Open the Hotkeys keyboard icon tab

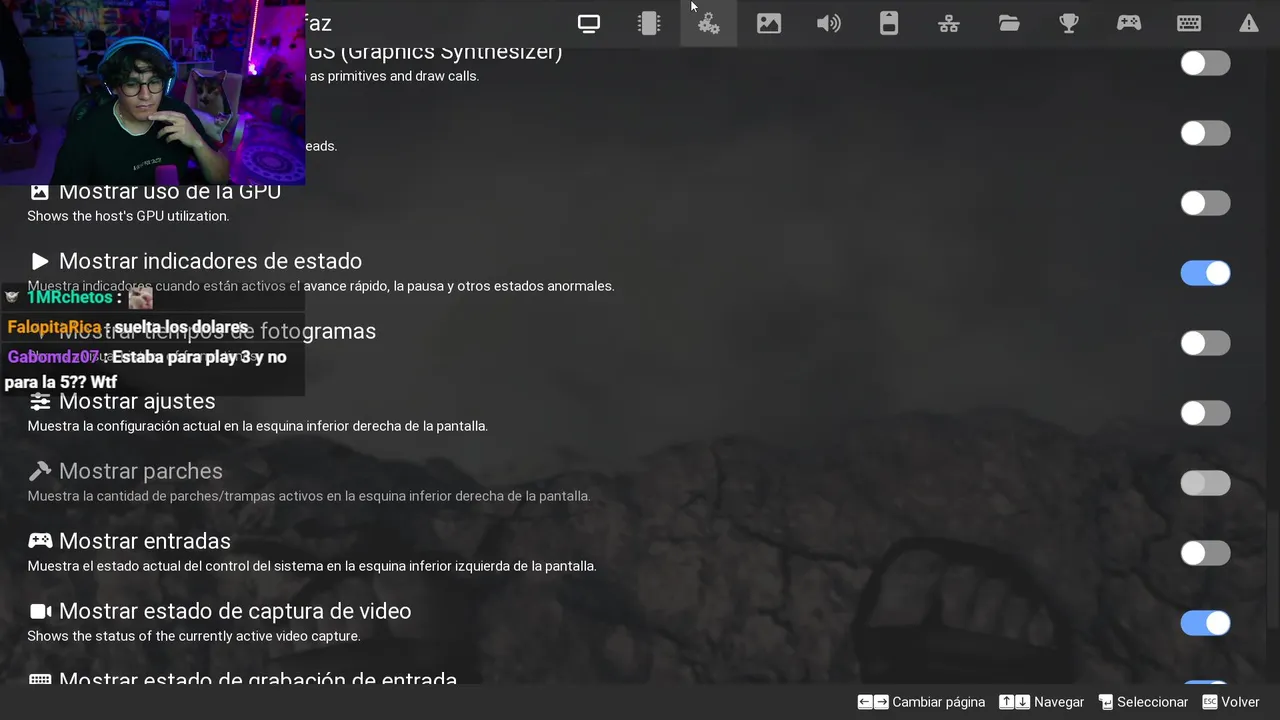click(1189, 23)
